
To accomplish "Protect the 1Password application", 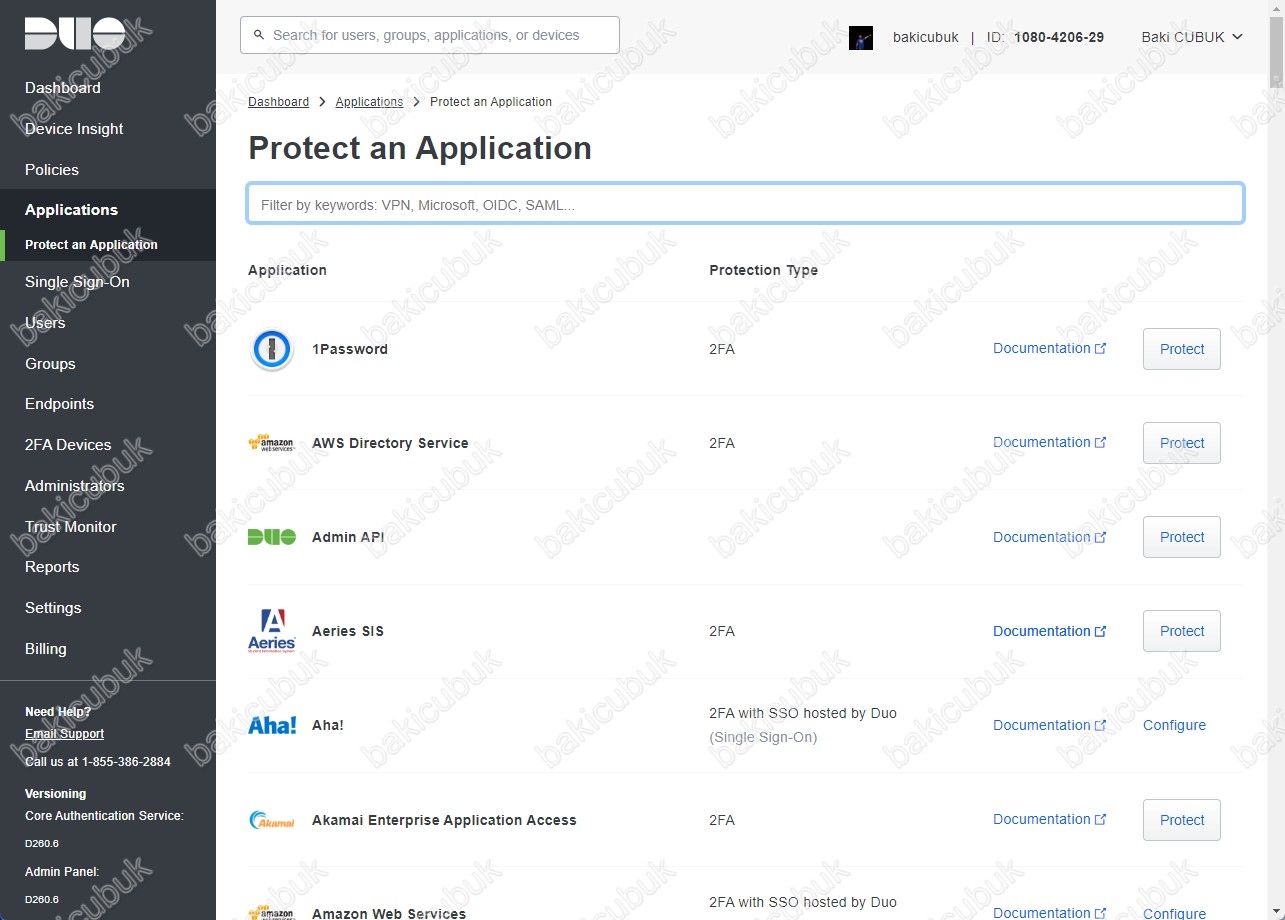I will click(x=1182, y=349).
